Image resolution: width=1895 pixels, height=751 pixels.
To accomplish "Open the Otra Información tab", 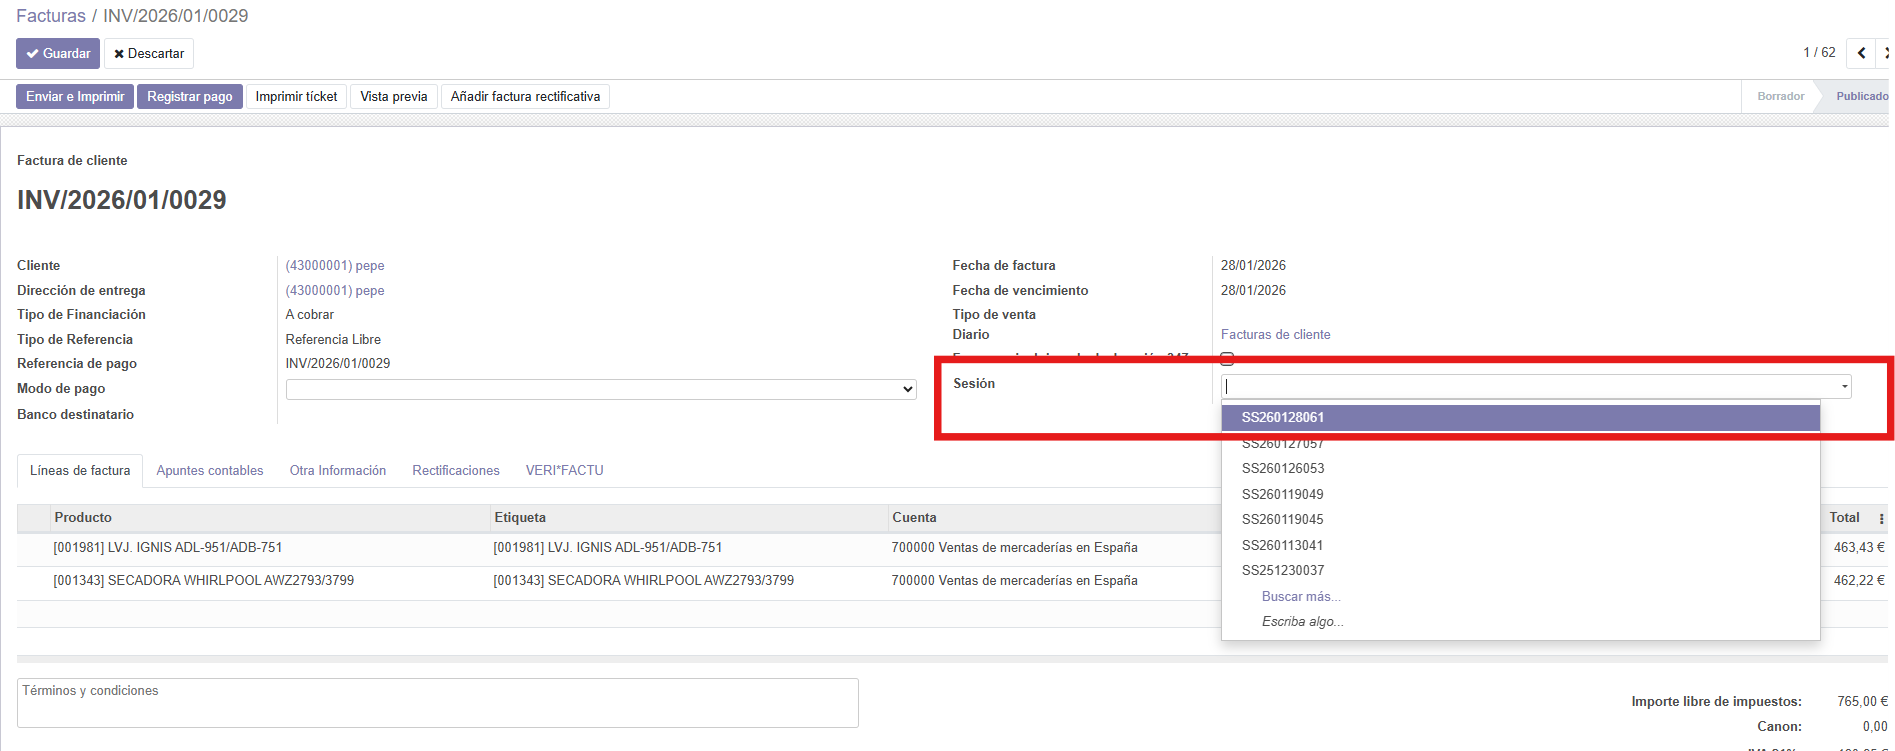I will click(x=337, y=470).
